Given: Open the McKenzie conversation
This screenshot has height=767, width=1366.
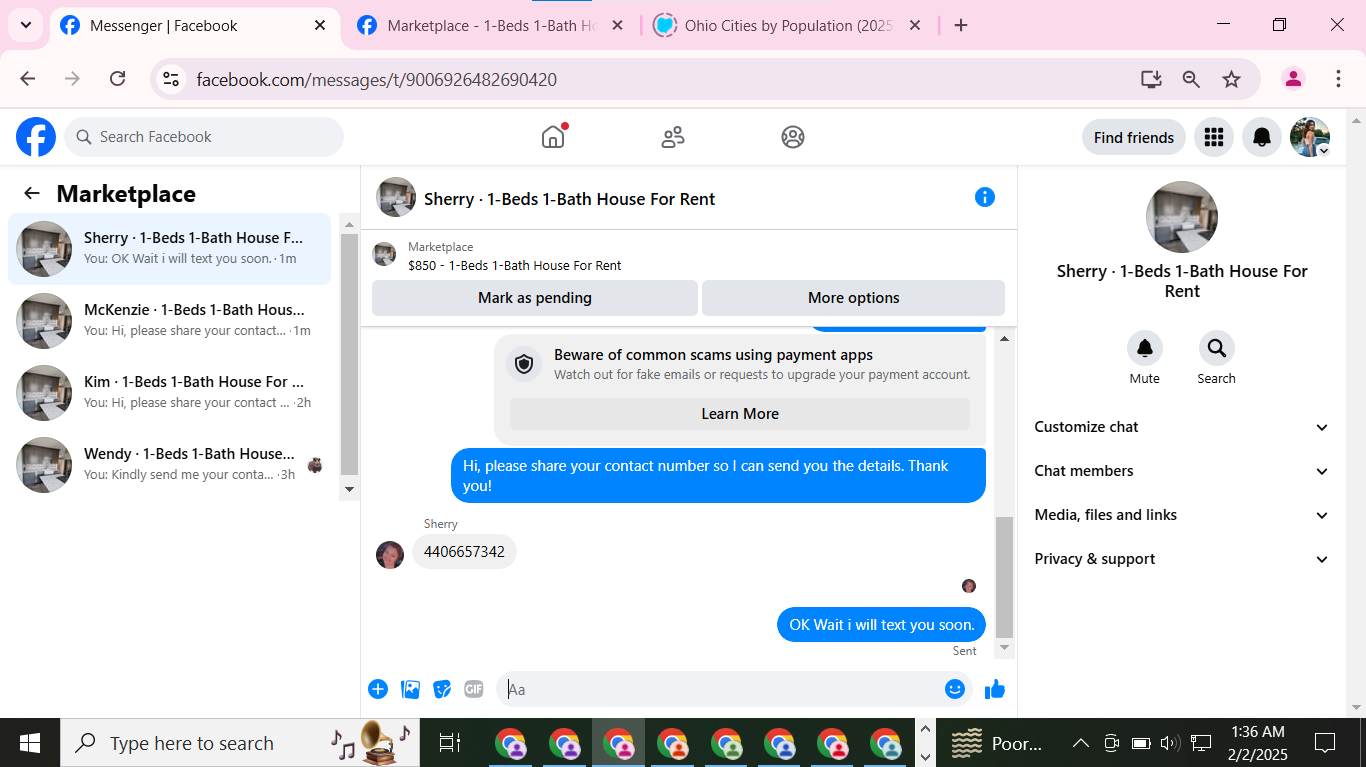Looking at the screenshot, I should 170,321.
